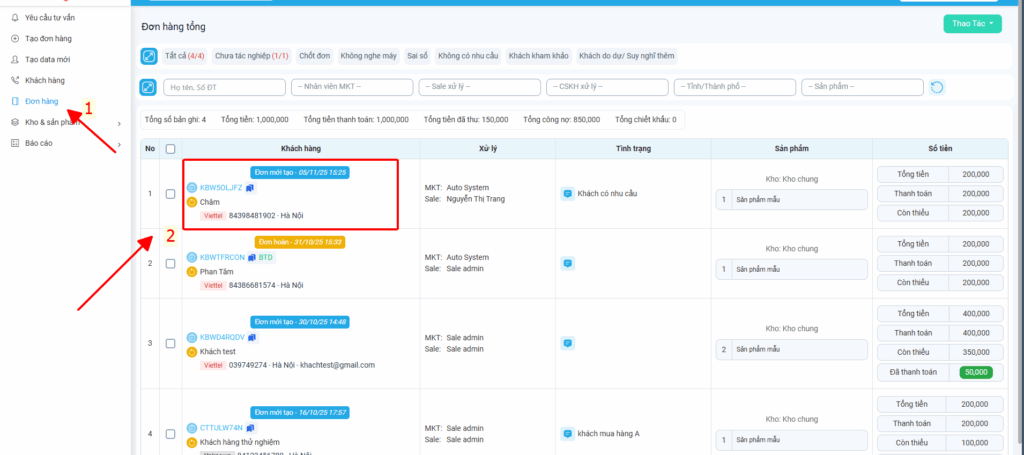Click the bell icon for Yêu cầu tư vấn

coord(14,19)
